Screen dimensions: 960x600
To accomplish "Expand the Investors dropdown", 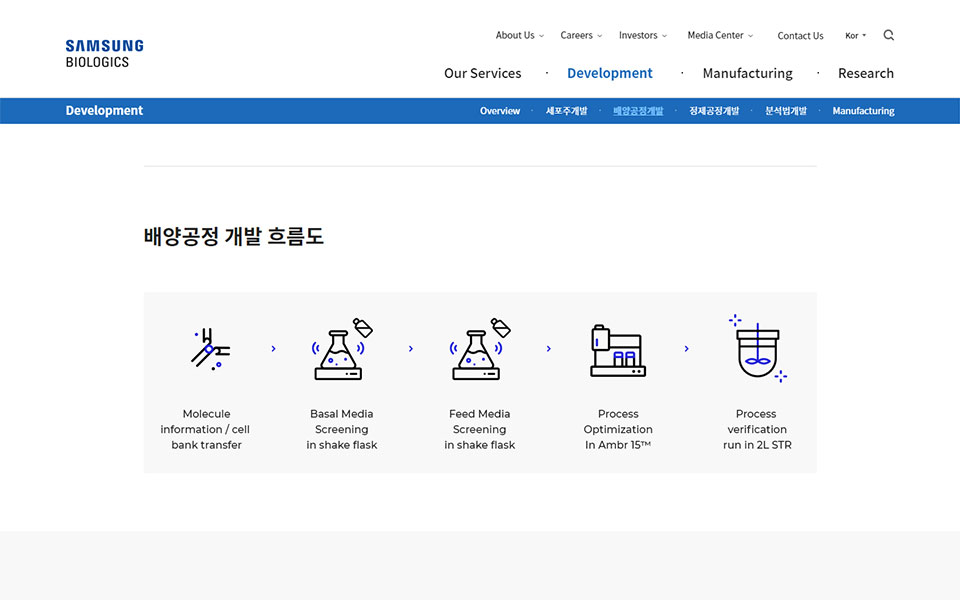I will coord(642,35).
